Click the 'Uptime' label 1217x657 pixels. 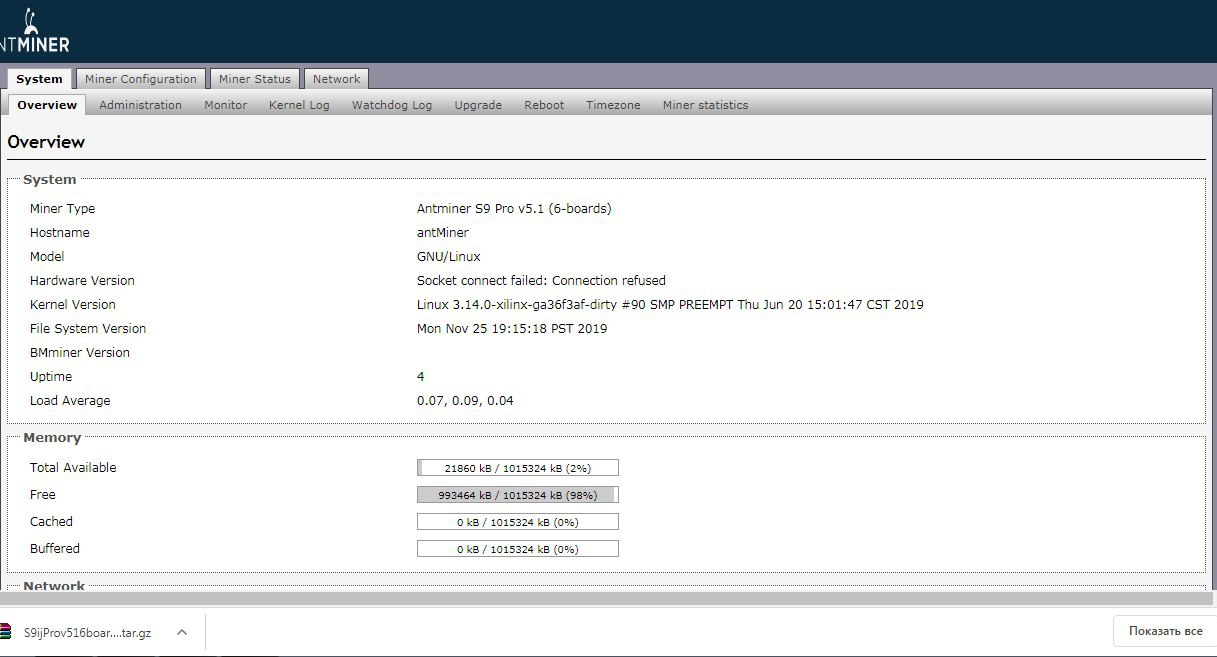tap(51, 377)
